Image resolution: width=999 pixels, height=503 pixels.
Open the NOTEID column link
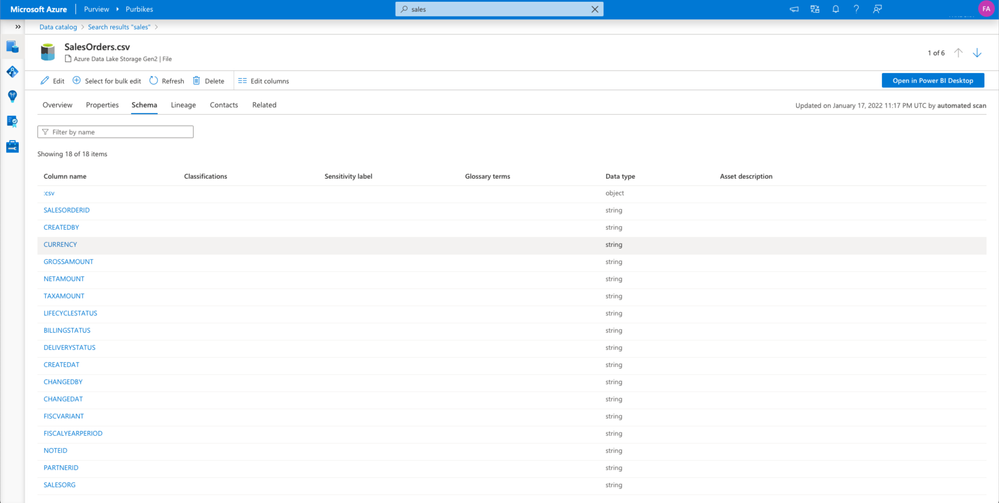tap(55, 451)
